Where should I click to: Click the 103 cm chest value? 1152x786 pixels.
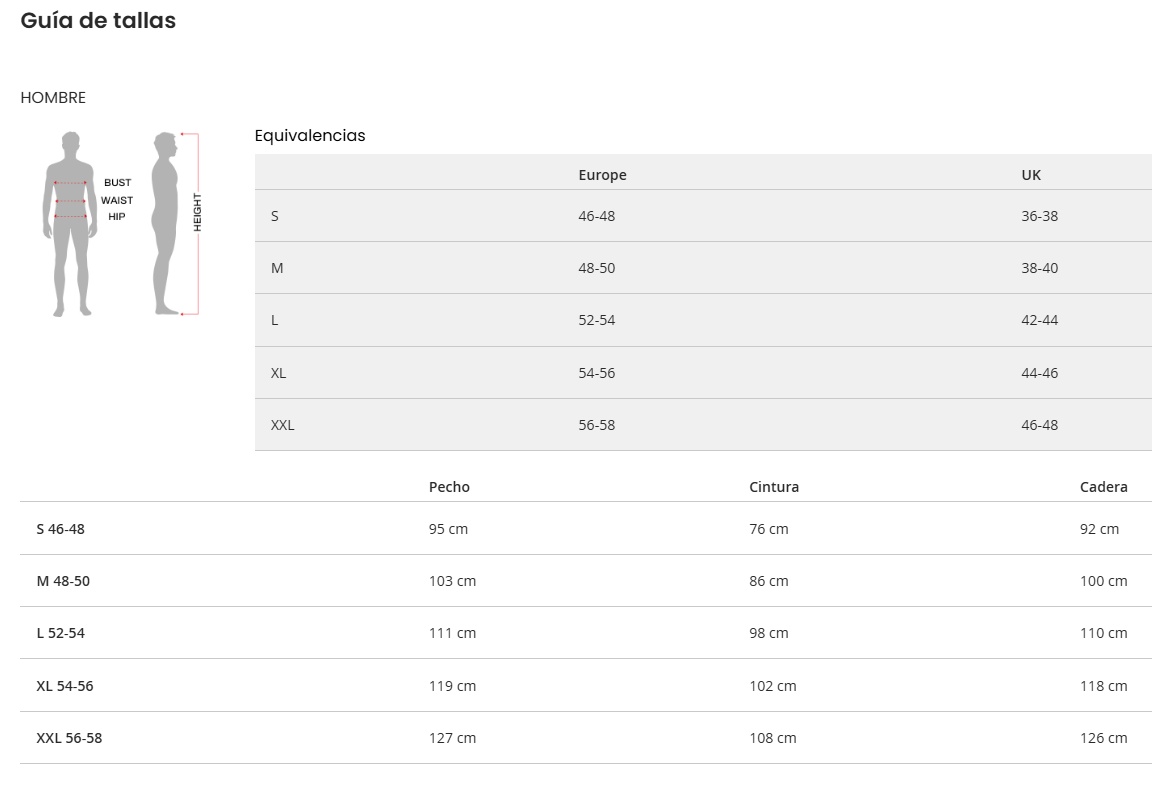click(x=452, y=581)
